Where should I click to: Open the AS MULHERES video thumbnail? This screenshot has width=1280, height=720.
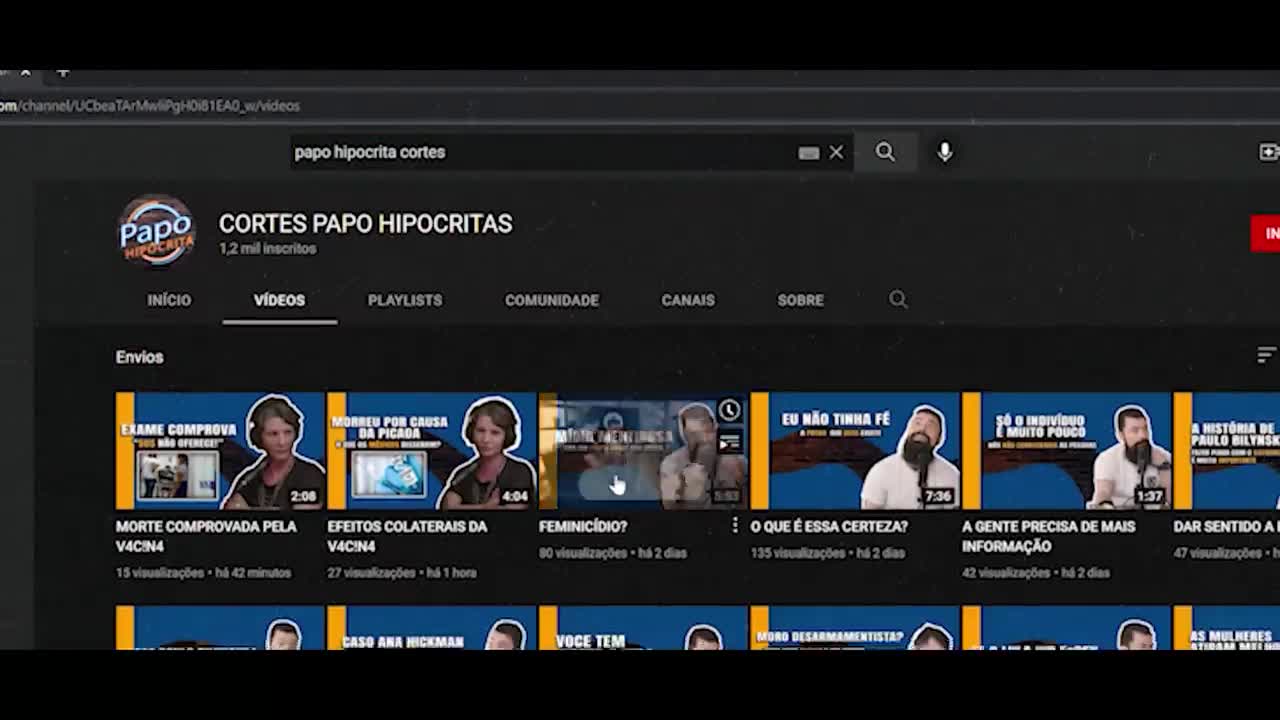[x=1227, y=628]
